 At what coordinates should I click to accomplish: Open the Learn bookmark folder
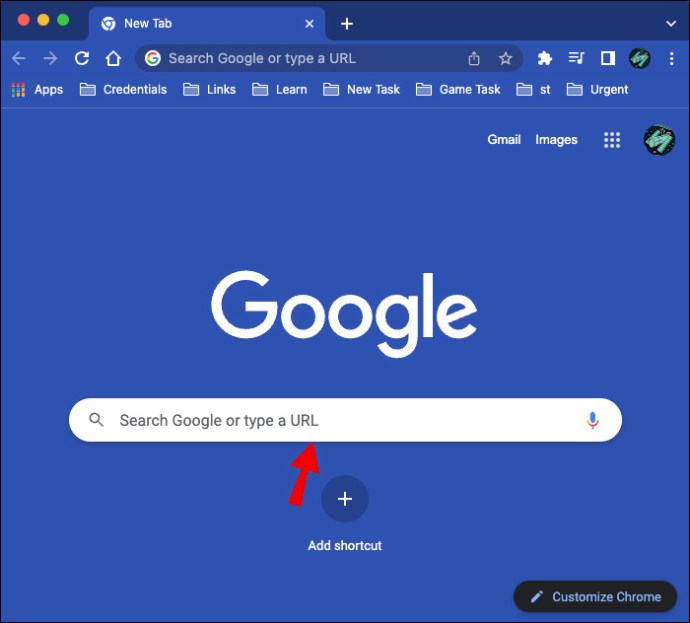279,90
